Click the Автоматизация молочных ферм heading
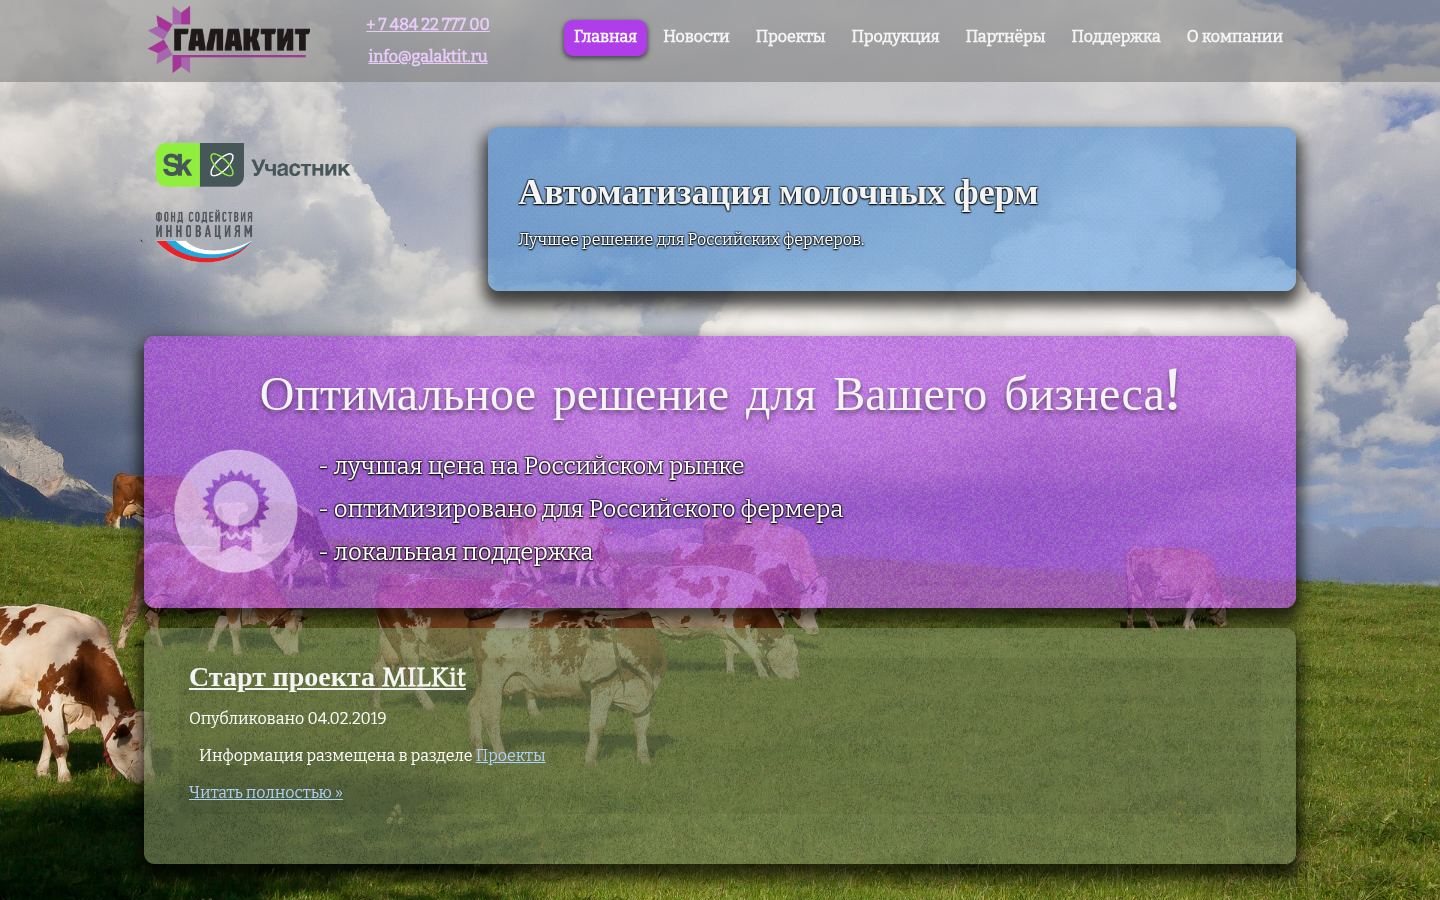The height and width of the screenshot is (900, 1440). 778,192
